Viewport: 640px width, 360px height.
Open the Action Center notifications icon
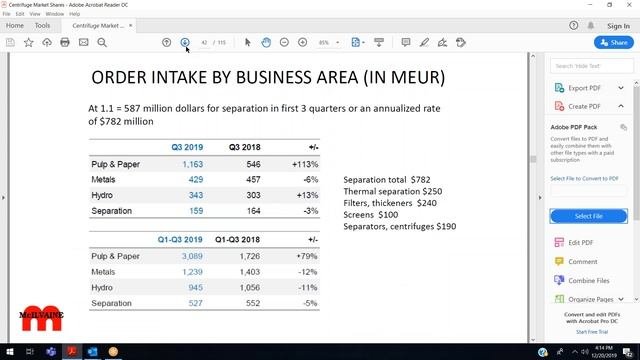coord(628,352)
